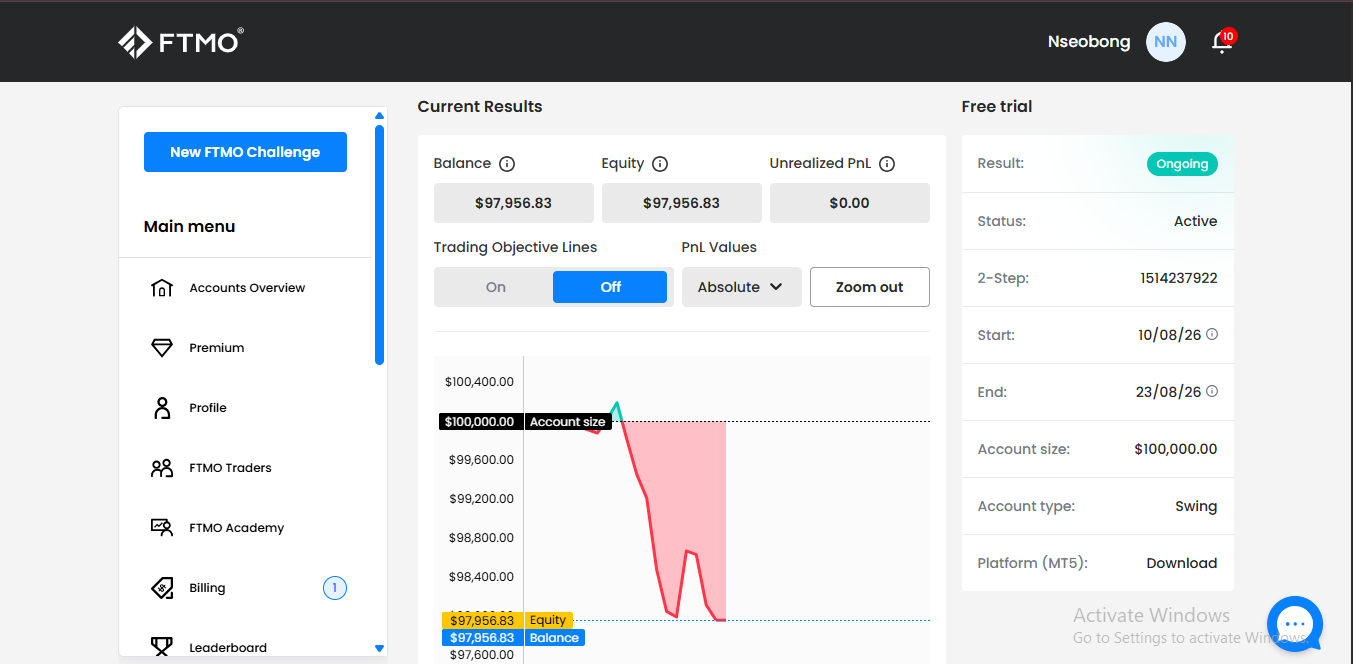
Task: Click the End date 23/08/26
Action: (x=1169, y=392)
